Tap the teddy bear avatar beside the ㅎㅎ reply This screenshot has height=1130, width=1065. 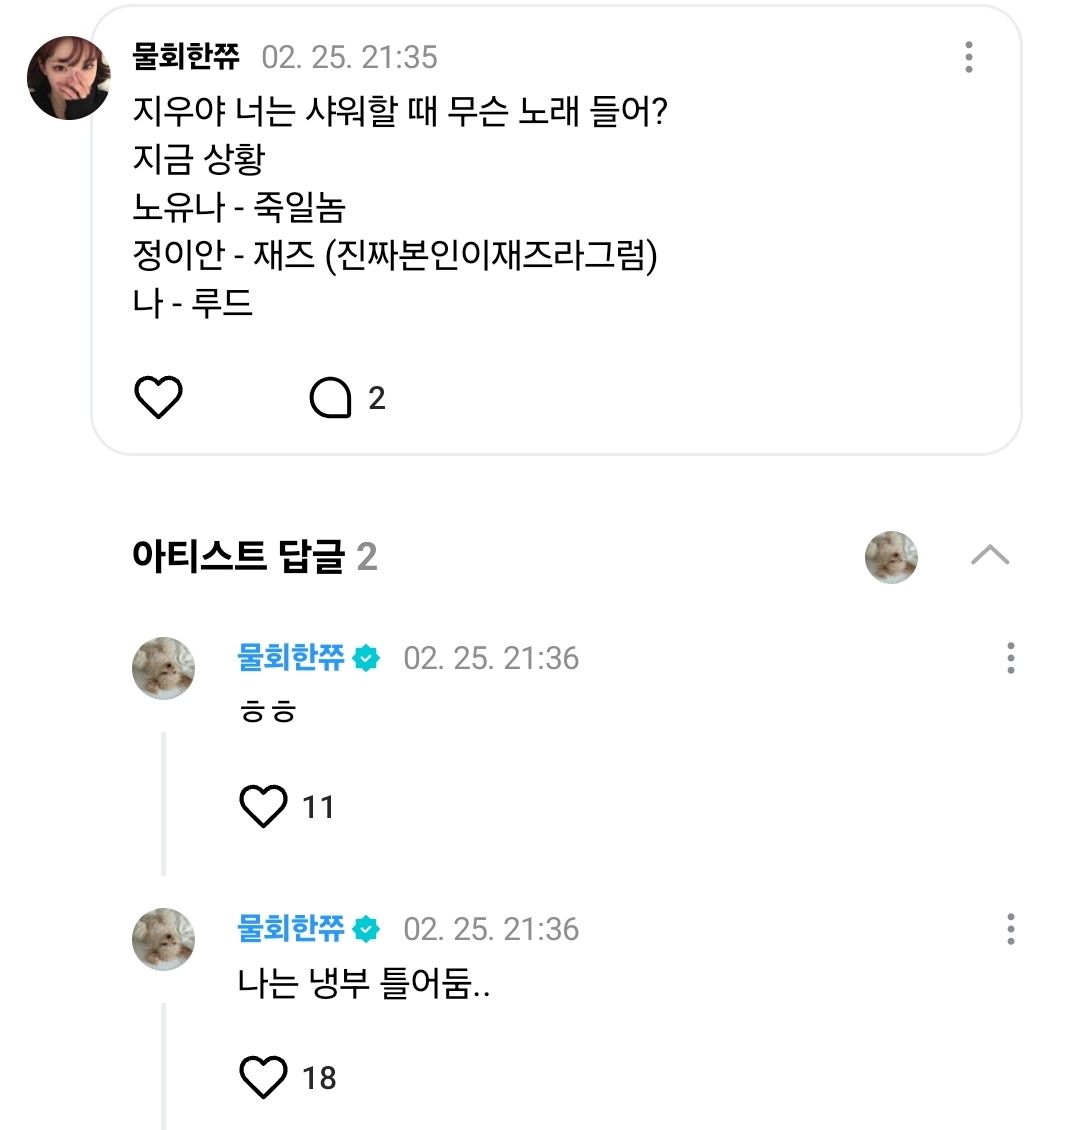(163, 668)
